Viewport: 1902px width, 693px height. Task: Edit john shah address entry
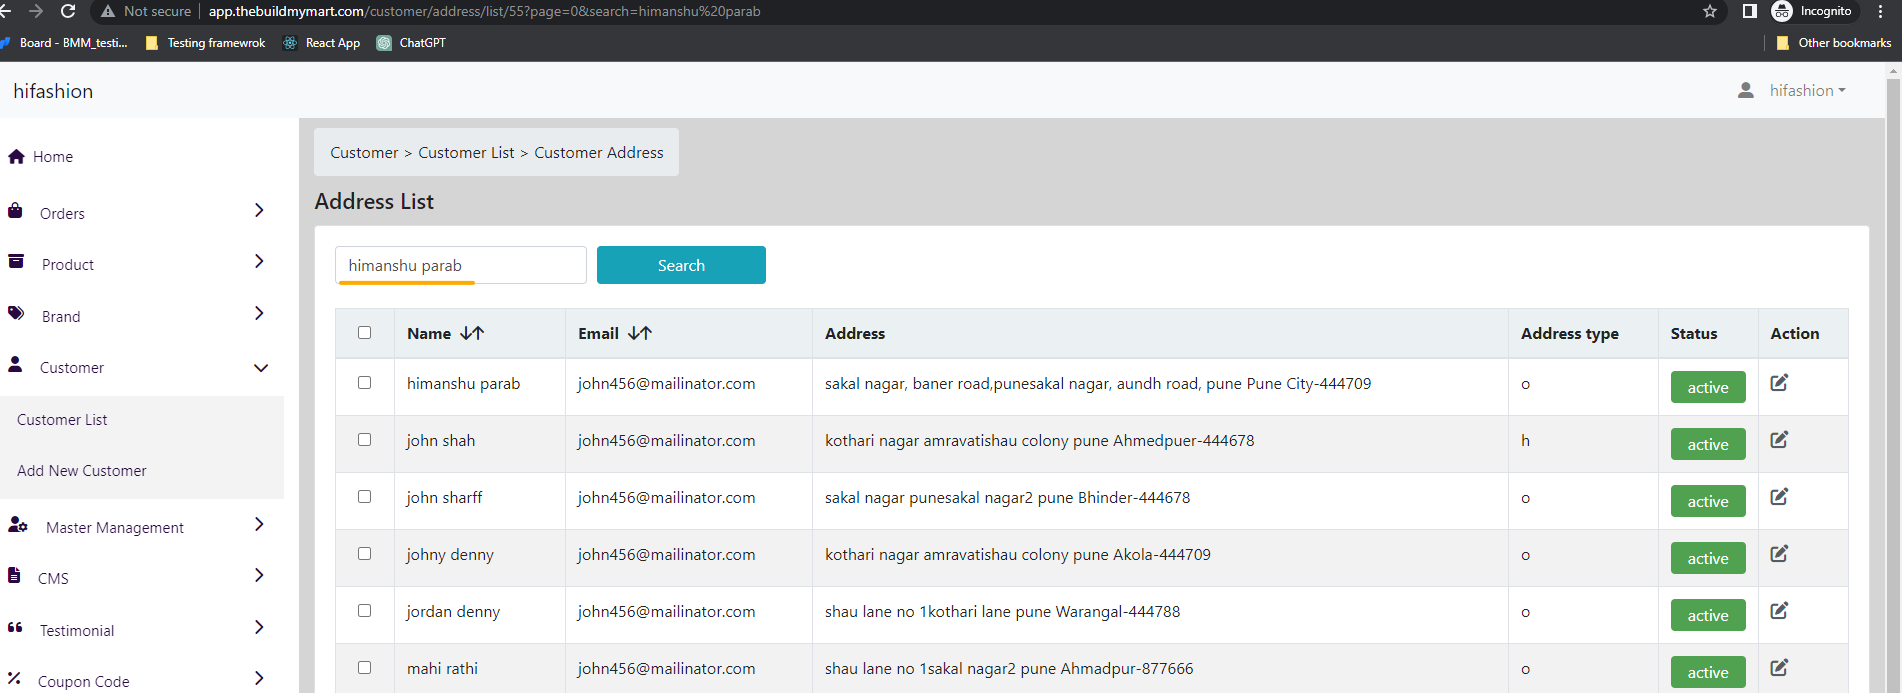1779,440
